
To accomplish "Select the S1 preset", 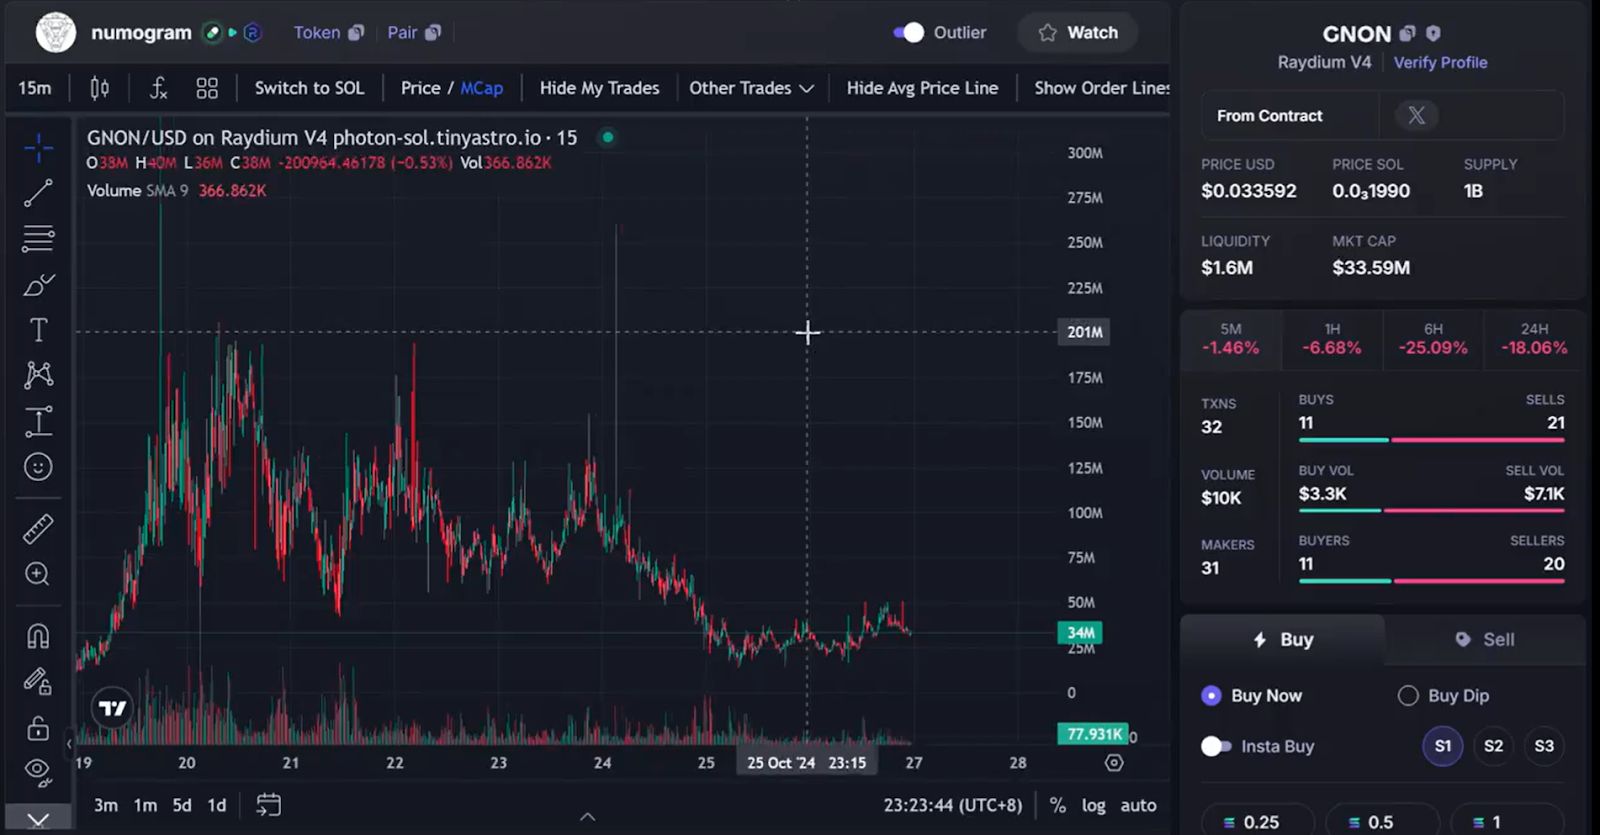I will (x=1443, y=746).
